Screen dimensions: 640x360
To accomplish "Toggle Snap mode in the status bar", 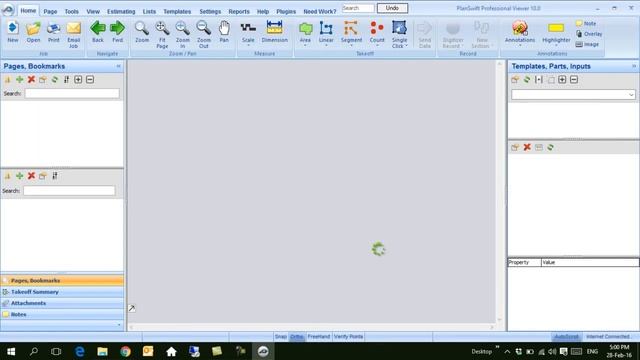I will click(x=281, y=336).
